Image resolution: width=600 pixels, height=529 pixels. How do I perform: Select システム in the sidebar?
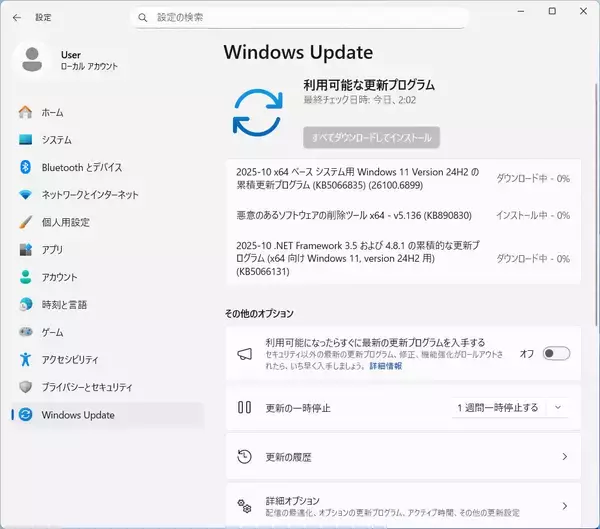pos(108,140)
